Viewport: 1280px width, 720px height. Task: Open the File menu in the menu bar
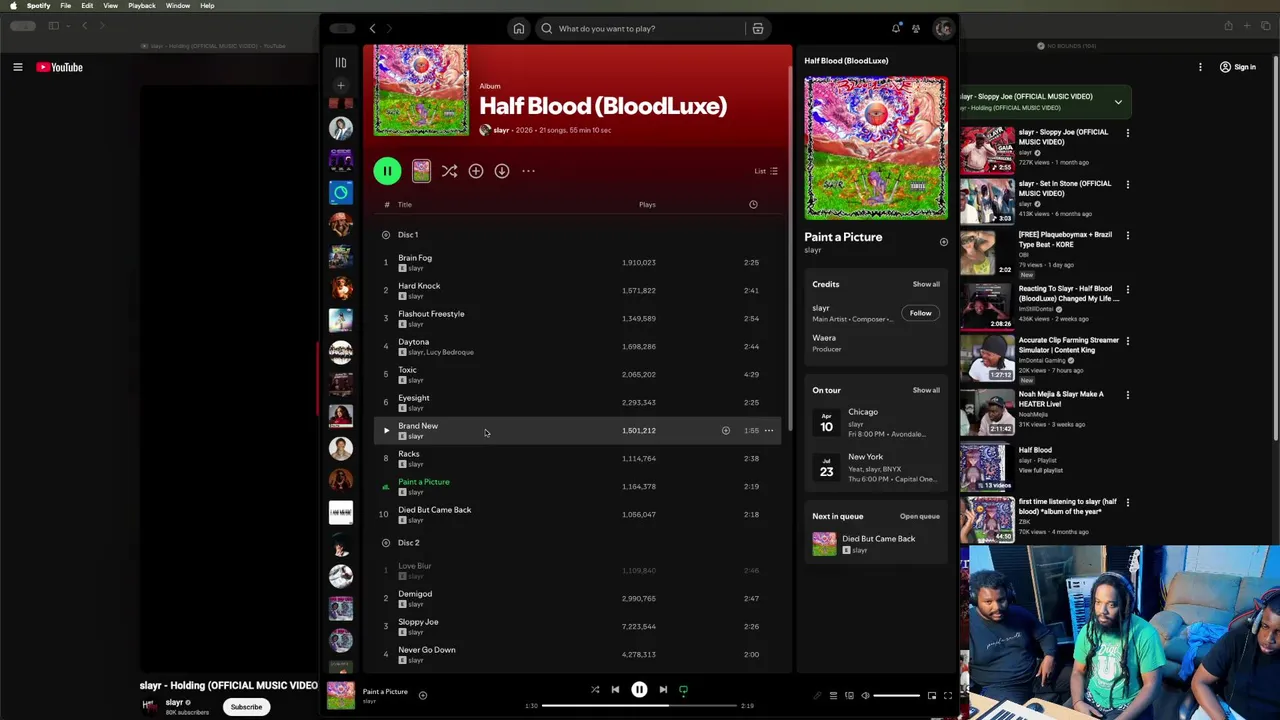[65, 6]
